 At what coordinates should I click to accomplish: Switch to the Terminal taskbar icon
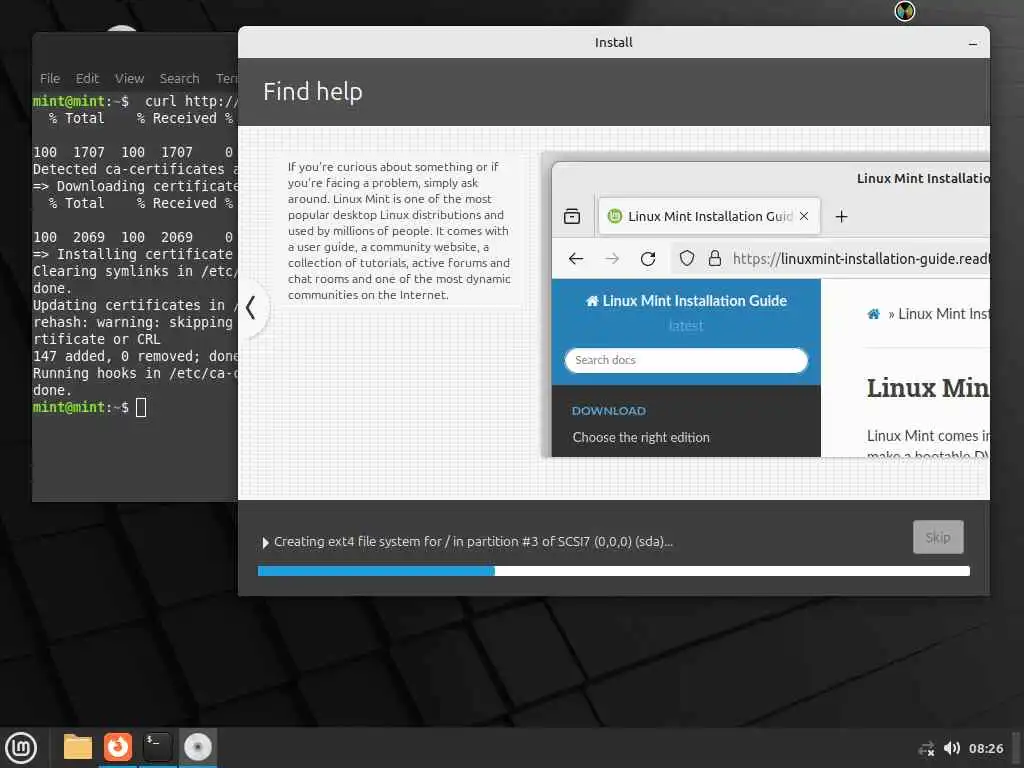point(157,747)
